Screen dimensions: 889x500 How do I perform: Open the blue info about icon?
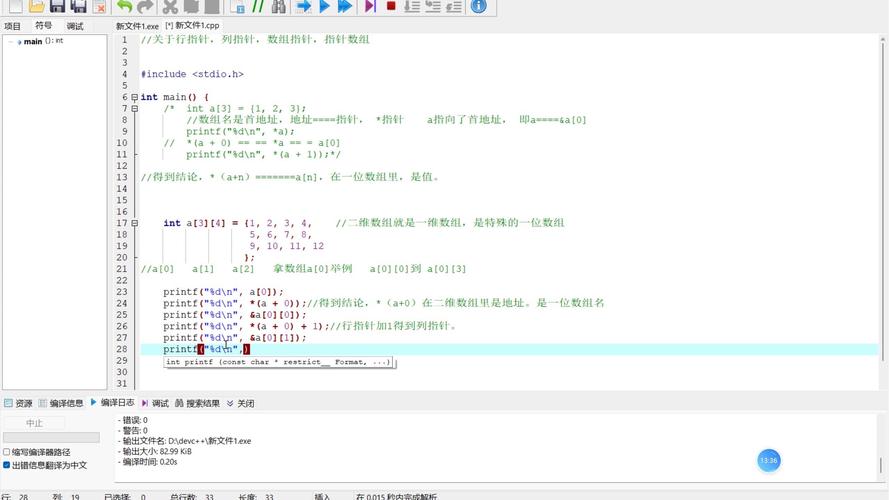coord(479,6)
